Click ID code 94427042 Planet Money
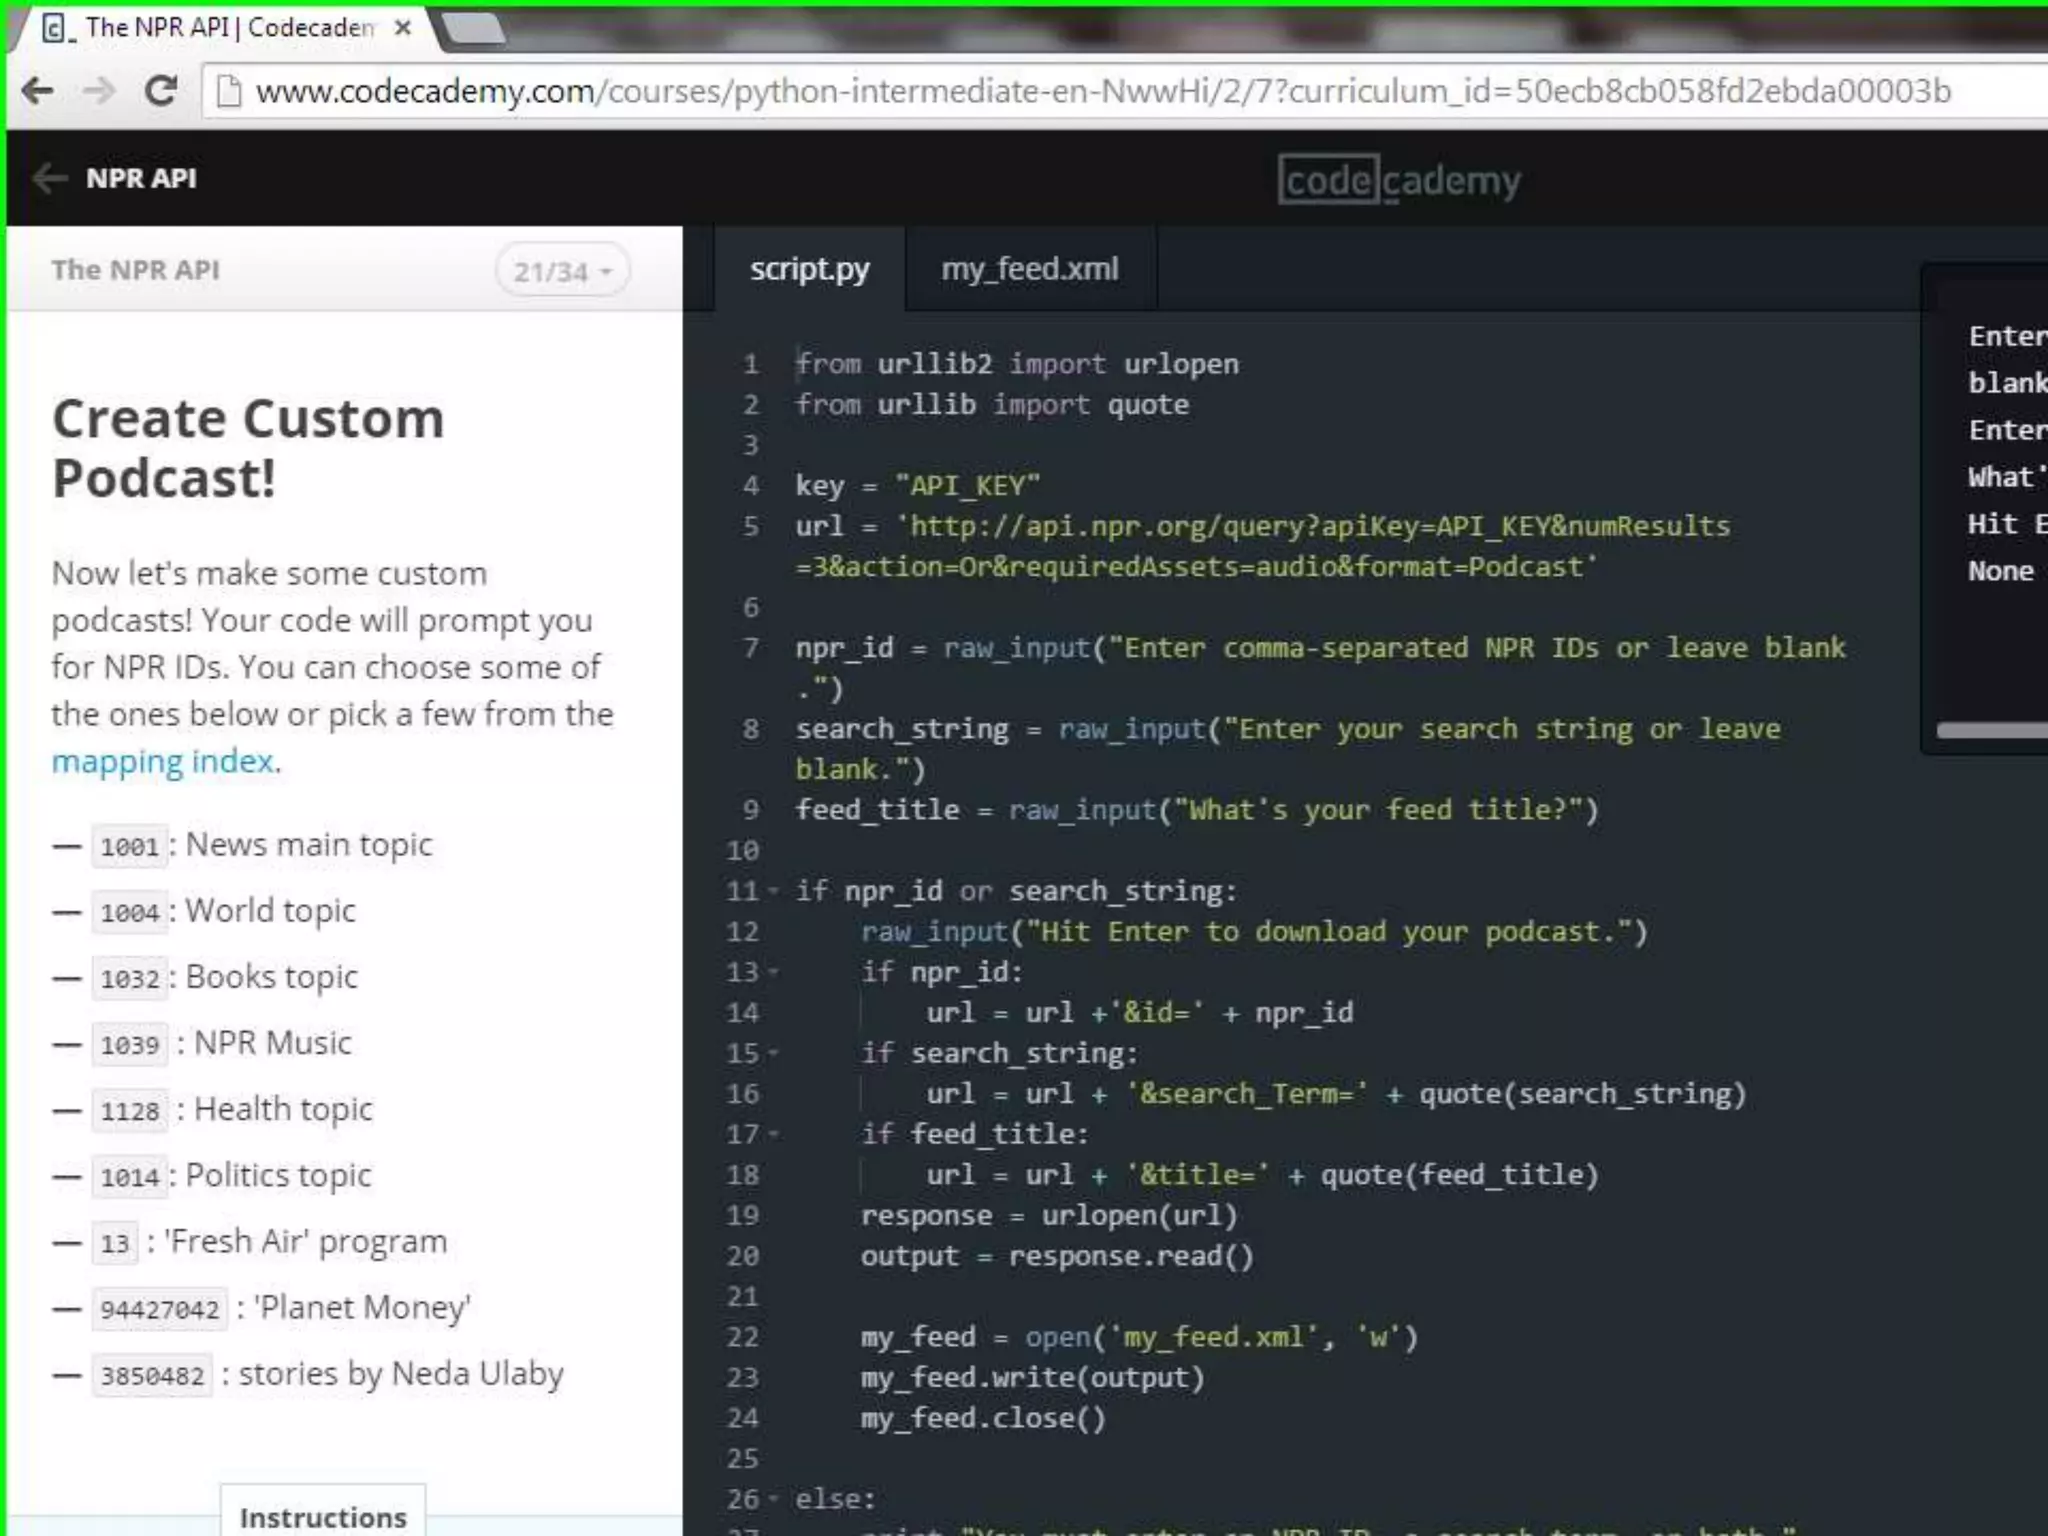 159,1309
